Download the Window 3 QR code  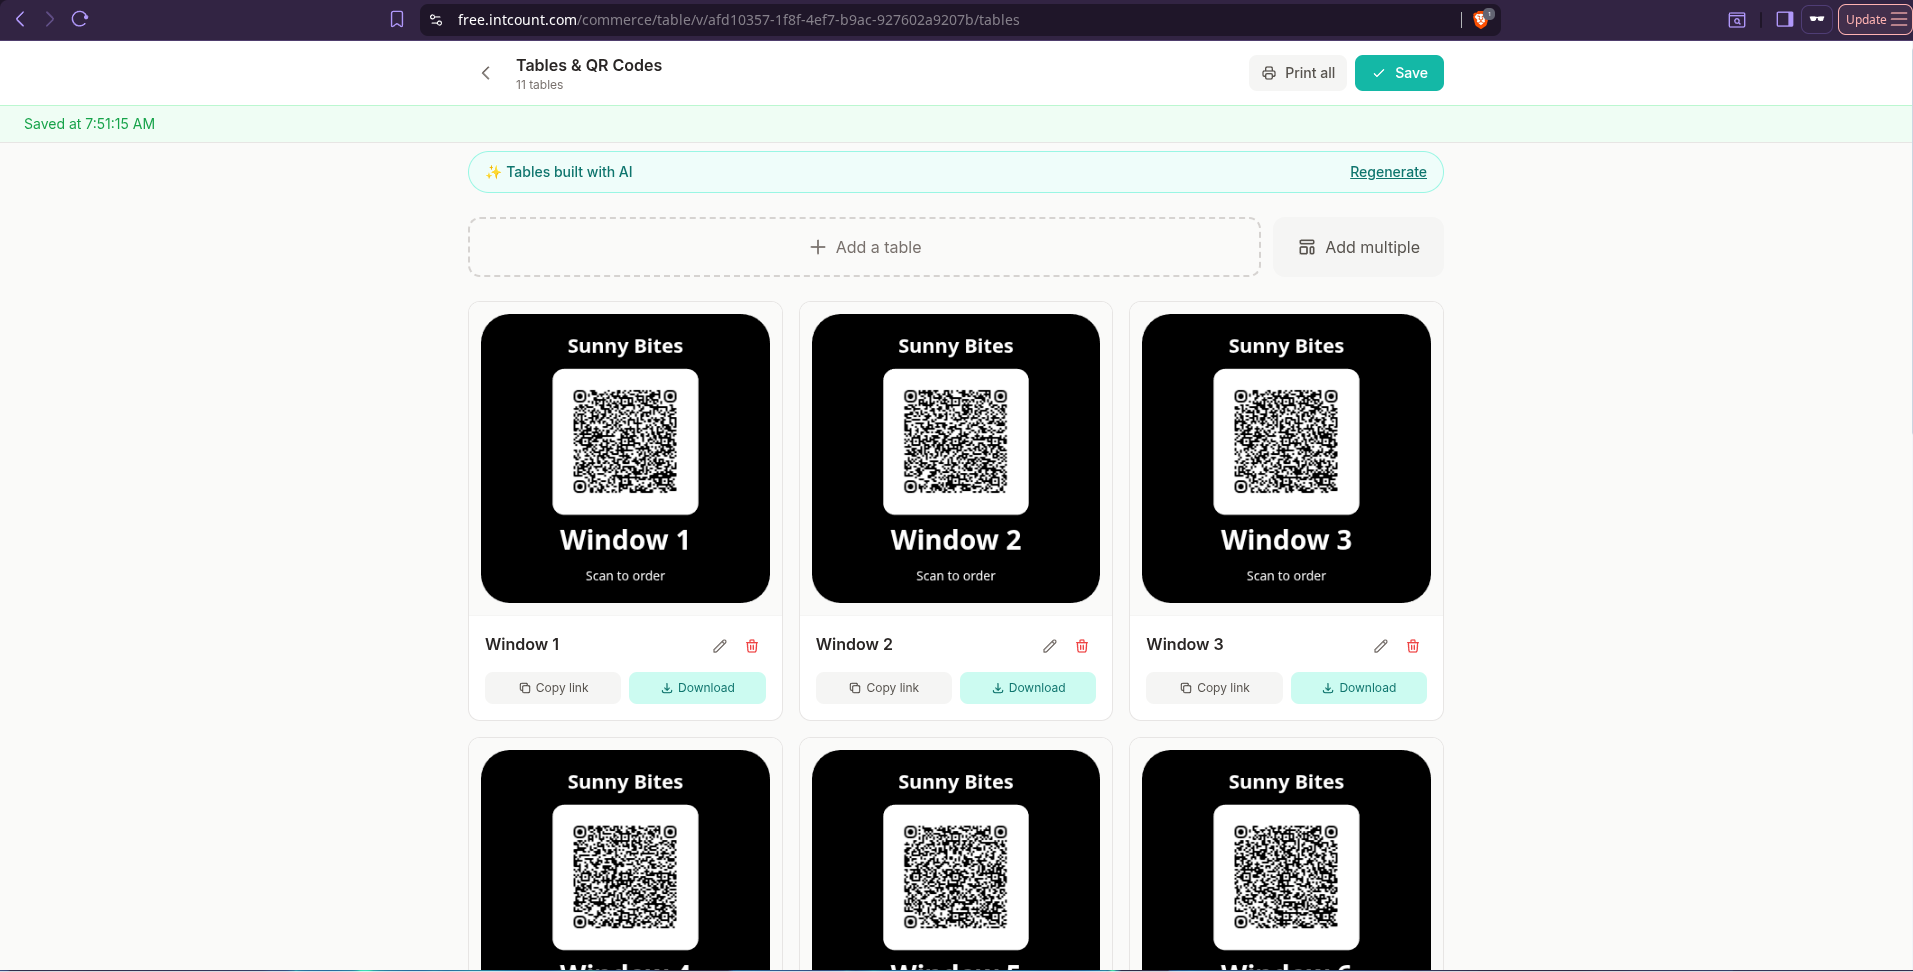tap(1359, 688)
